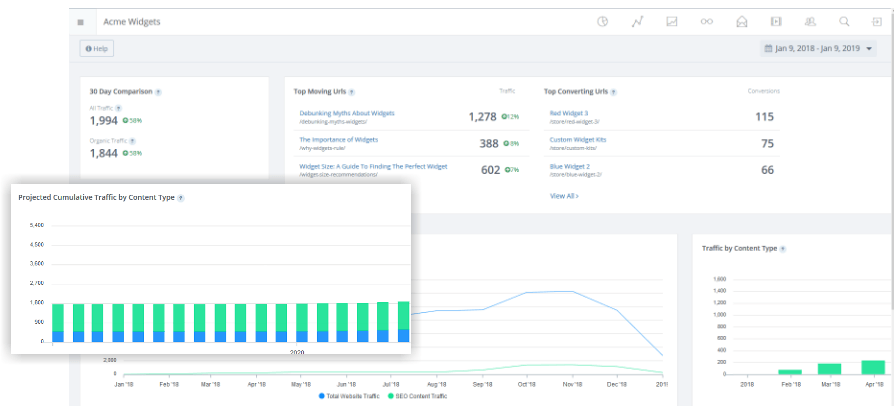The height and width of the screenshot is (411, 894).
Task: Open Custom Widget Kits link
Action: [578, 140]
